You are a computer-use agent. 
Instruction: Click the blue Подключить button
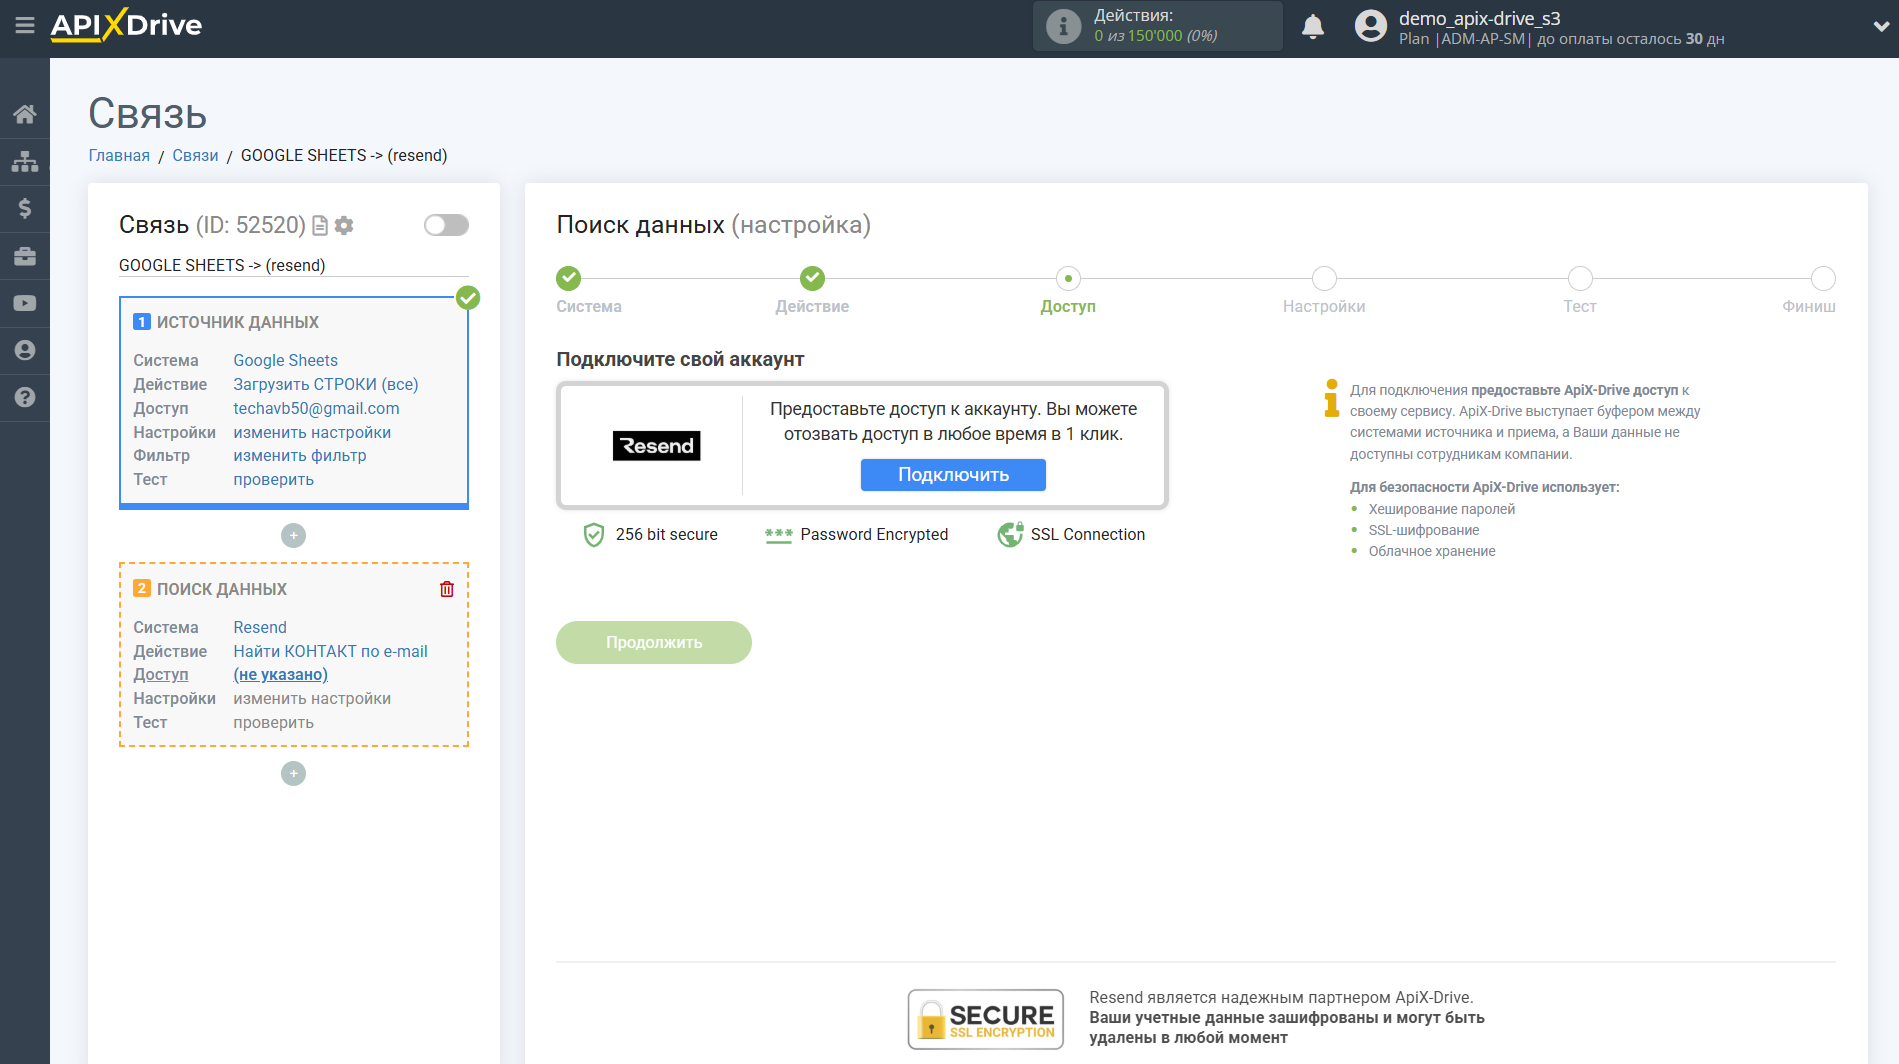coord(952,475)
